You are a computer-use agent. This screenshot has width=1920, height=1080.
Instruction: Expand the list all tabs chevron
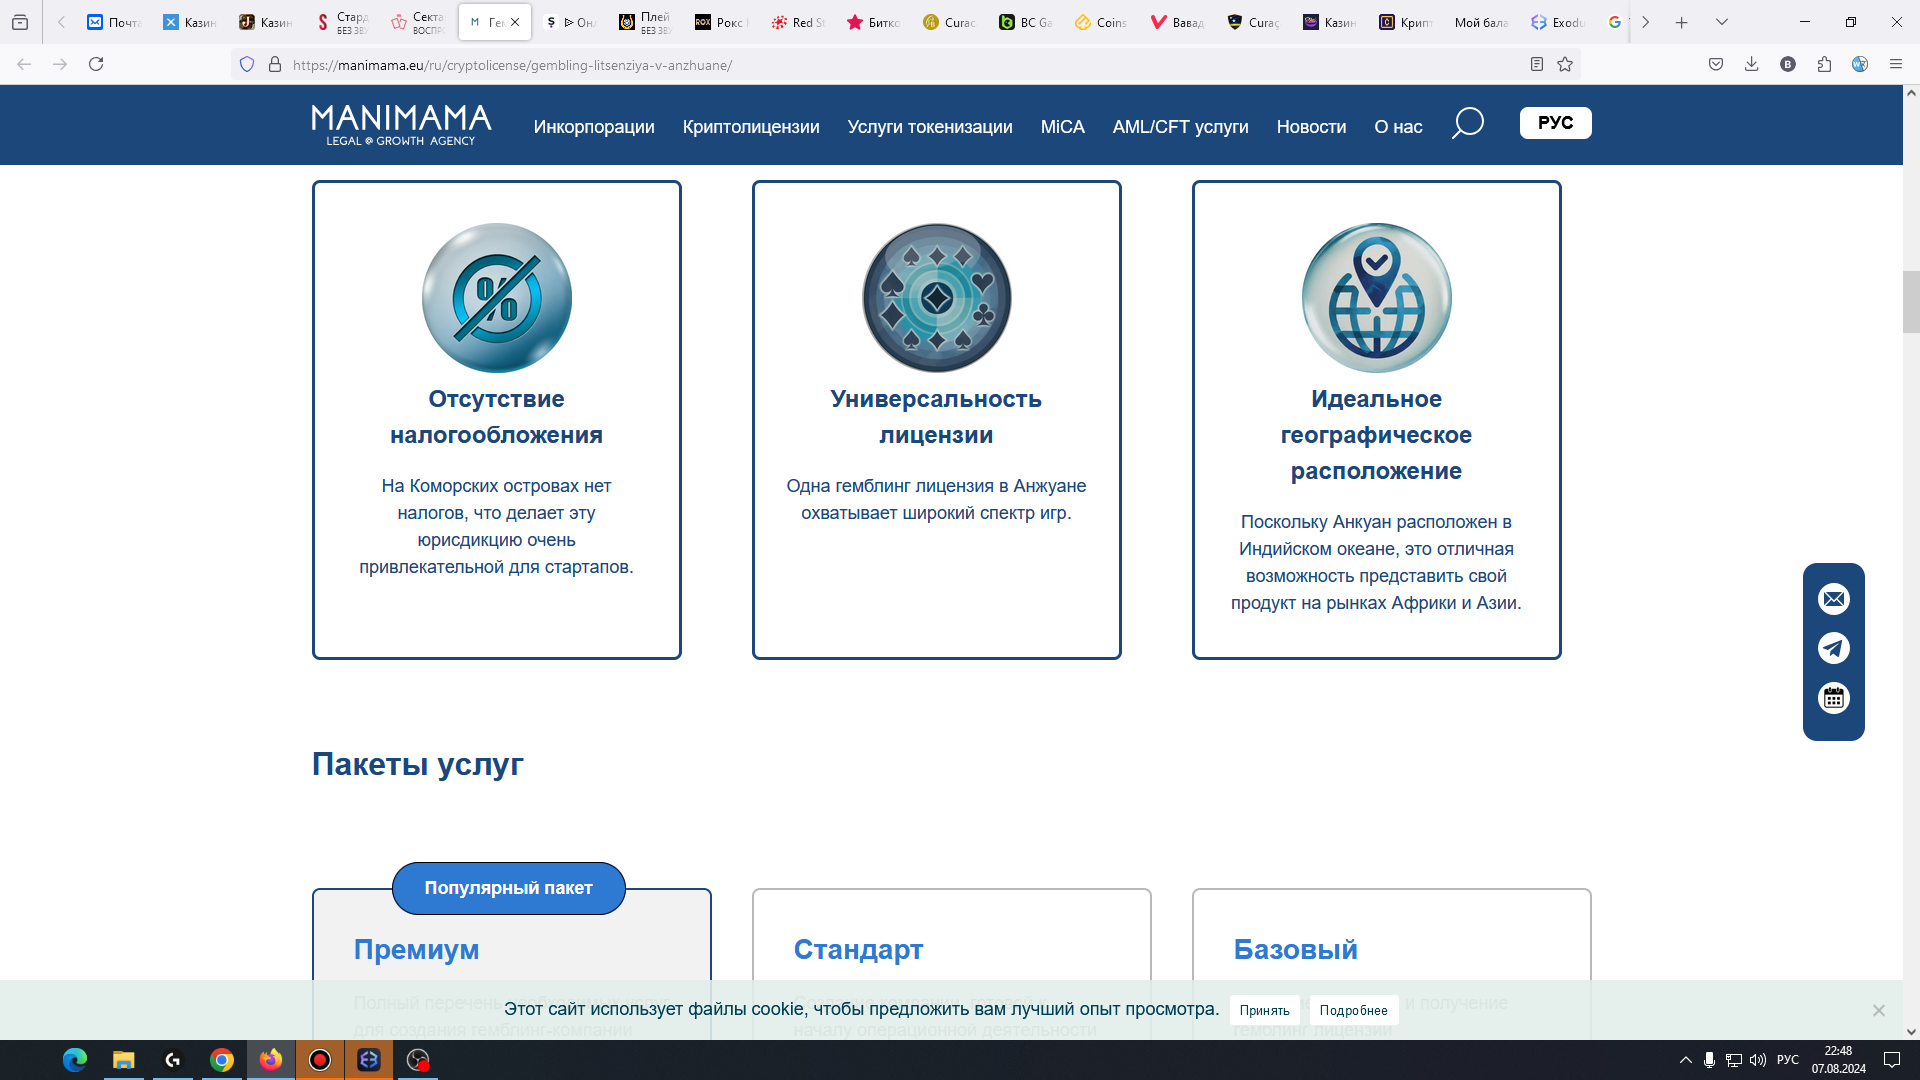pyautogui.click(x=1721, y=22)
